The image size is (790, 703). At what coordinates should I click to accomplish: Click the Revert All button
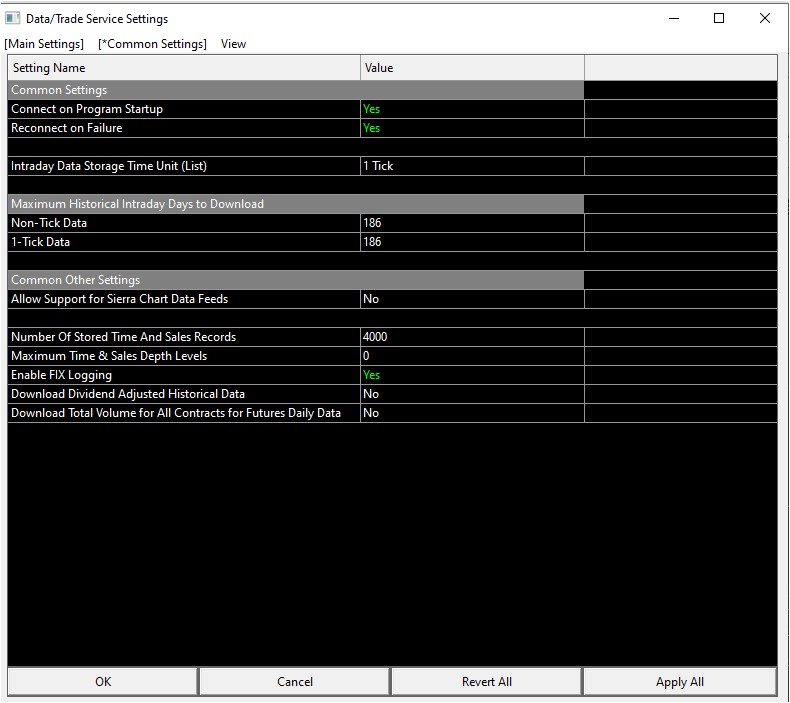pos(487,681)
